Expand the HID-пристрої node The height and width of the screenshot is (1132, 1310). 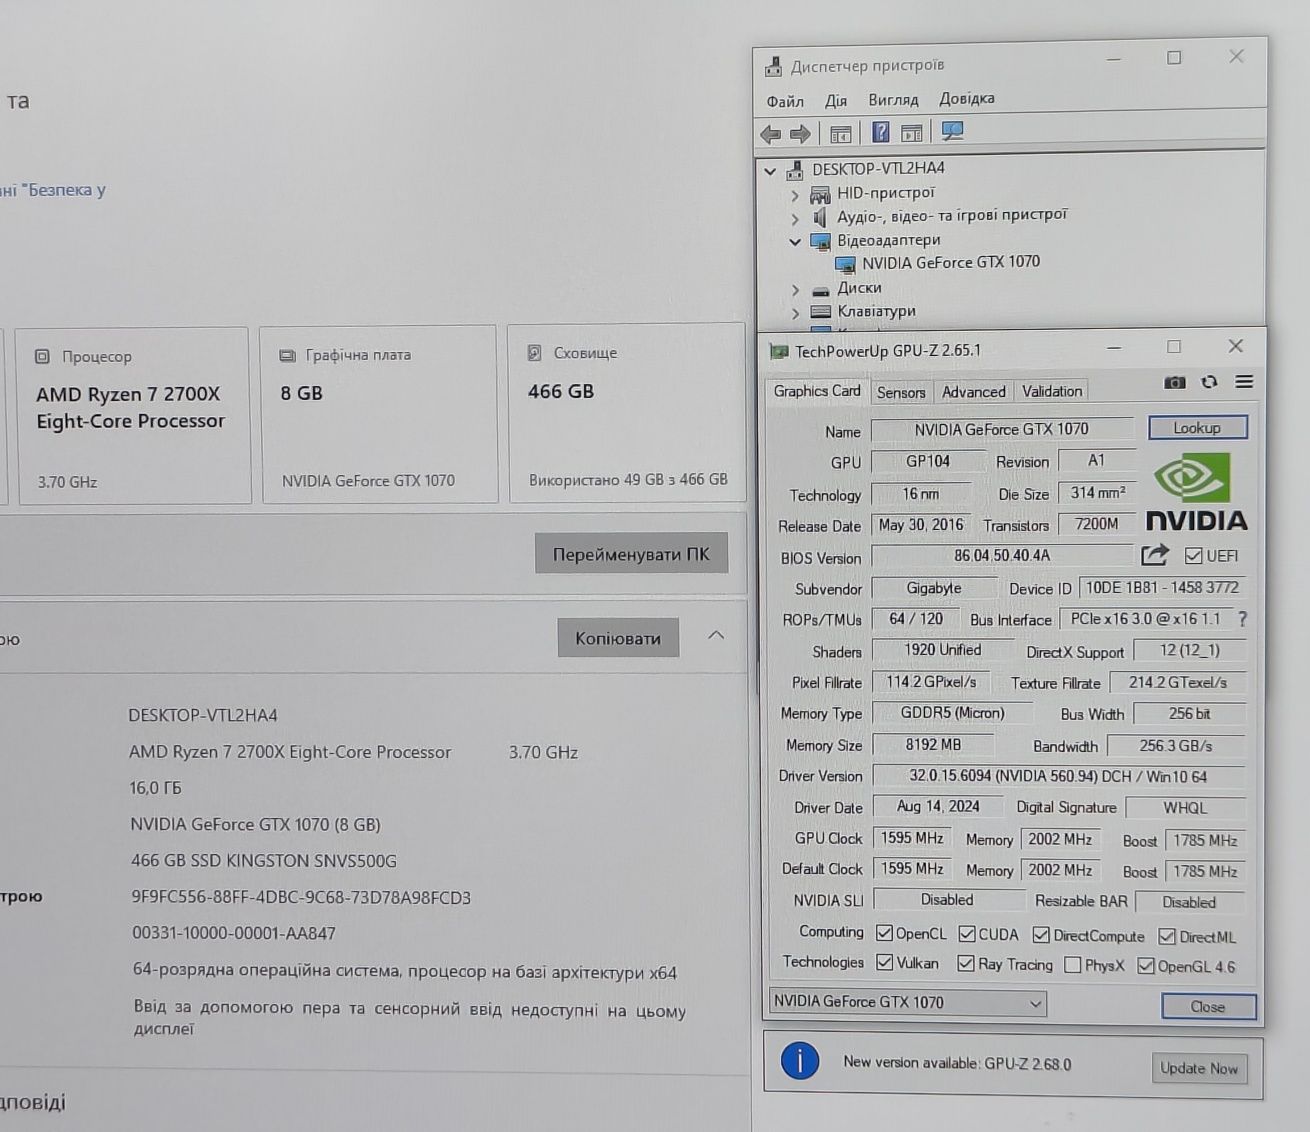click(x=796, y=195)
